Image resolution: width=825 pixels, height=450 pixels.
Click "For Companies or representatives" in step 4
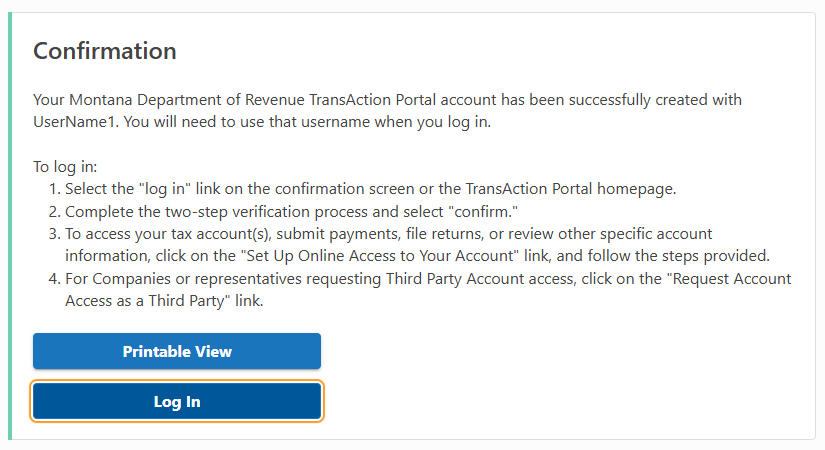coord(174,278)
